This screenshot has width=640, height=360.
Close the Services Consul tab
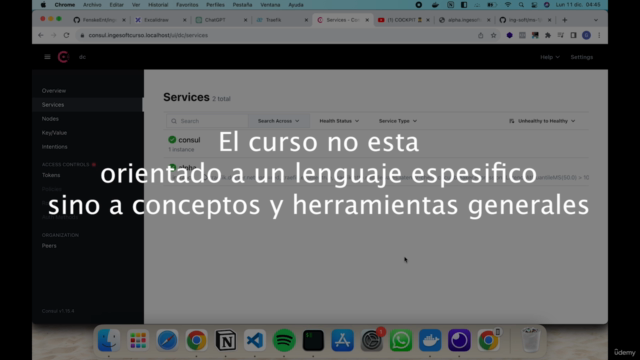coord(367,20)
